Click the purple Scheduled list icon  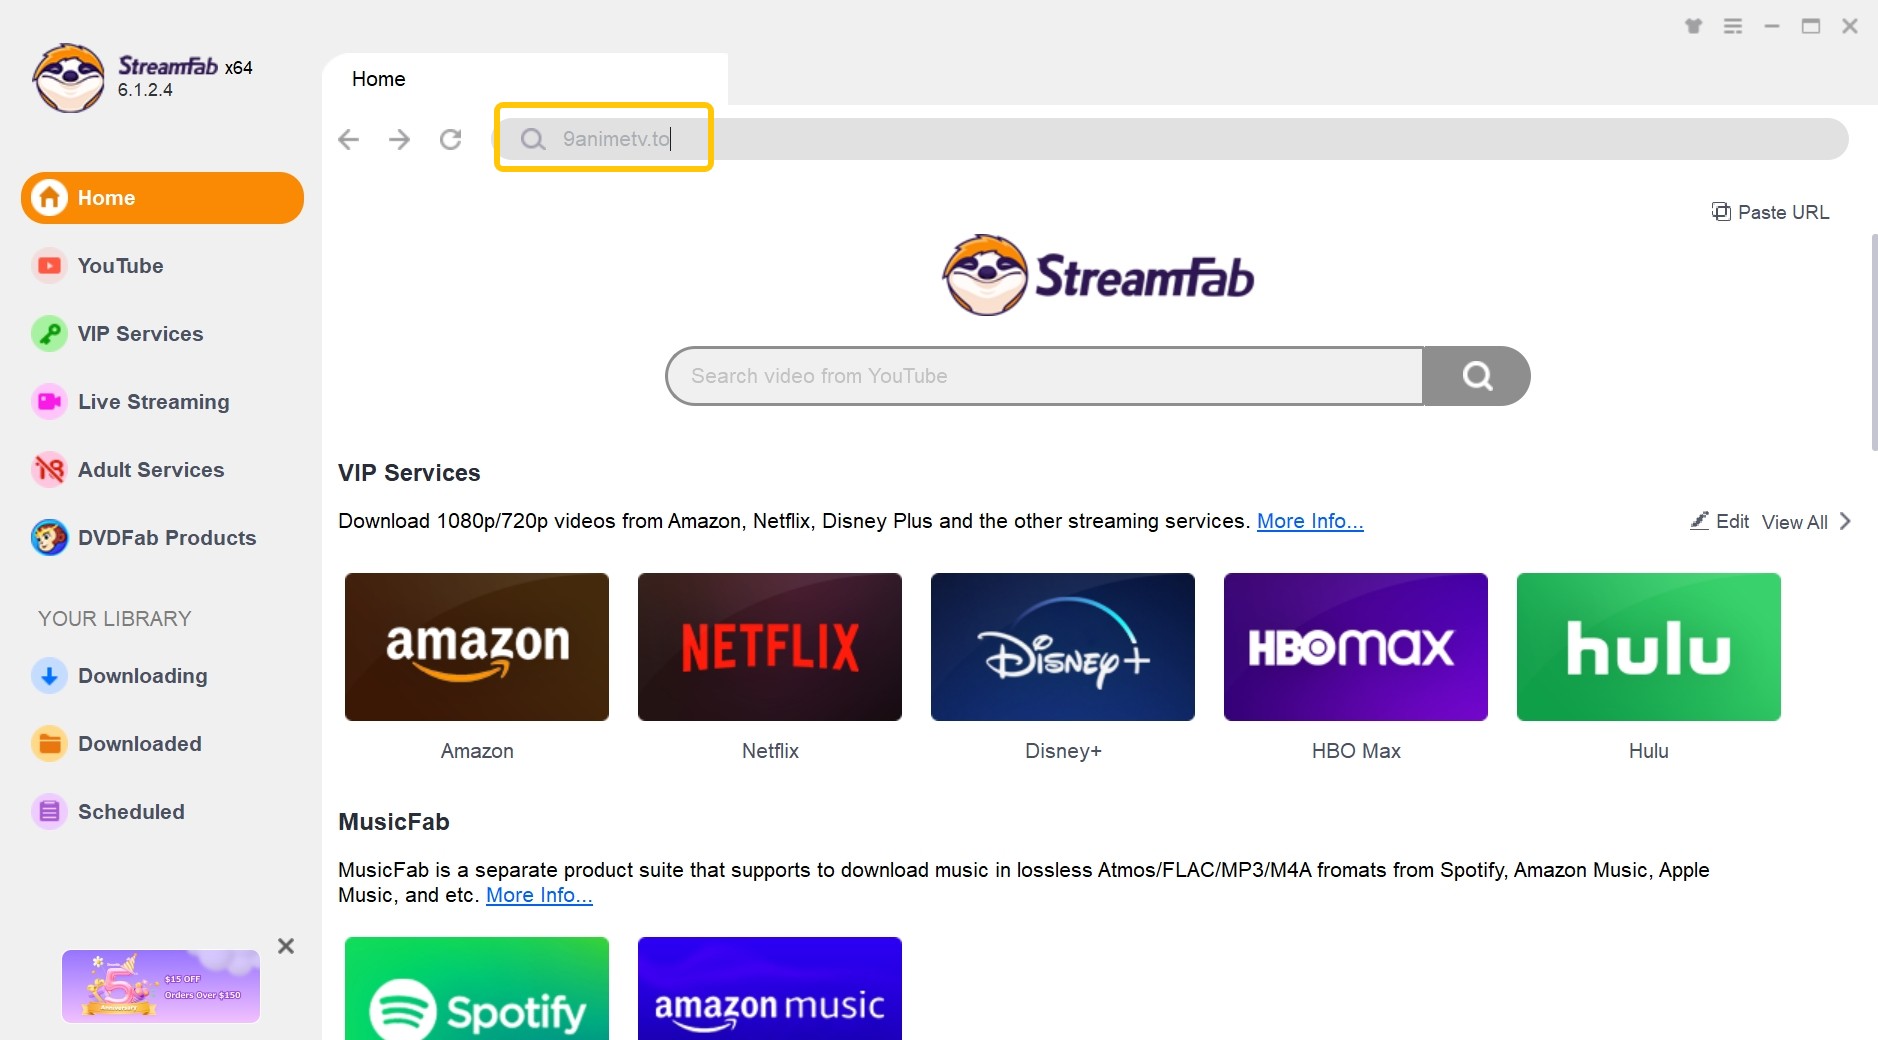coord(49,812)
